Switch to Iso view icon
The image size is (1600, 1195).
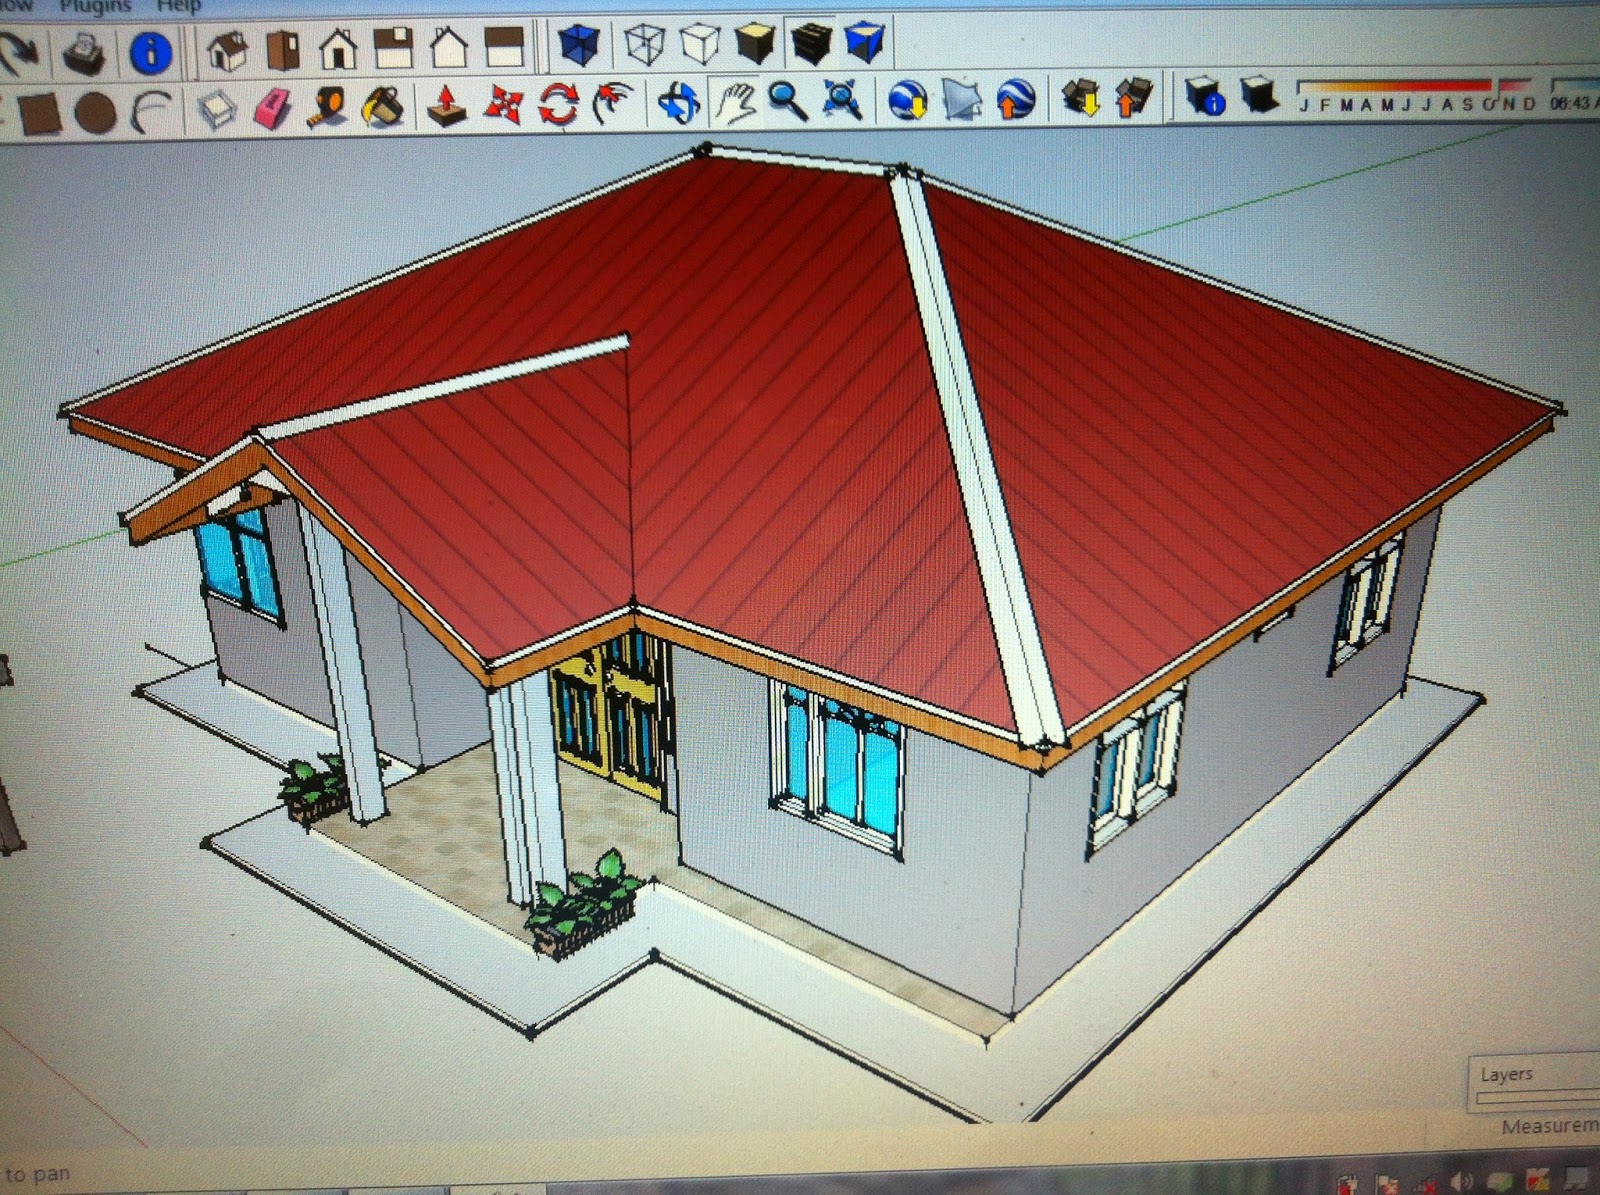[227, 50]
